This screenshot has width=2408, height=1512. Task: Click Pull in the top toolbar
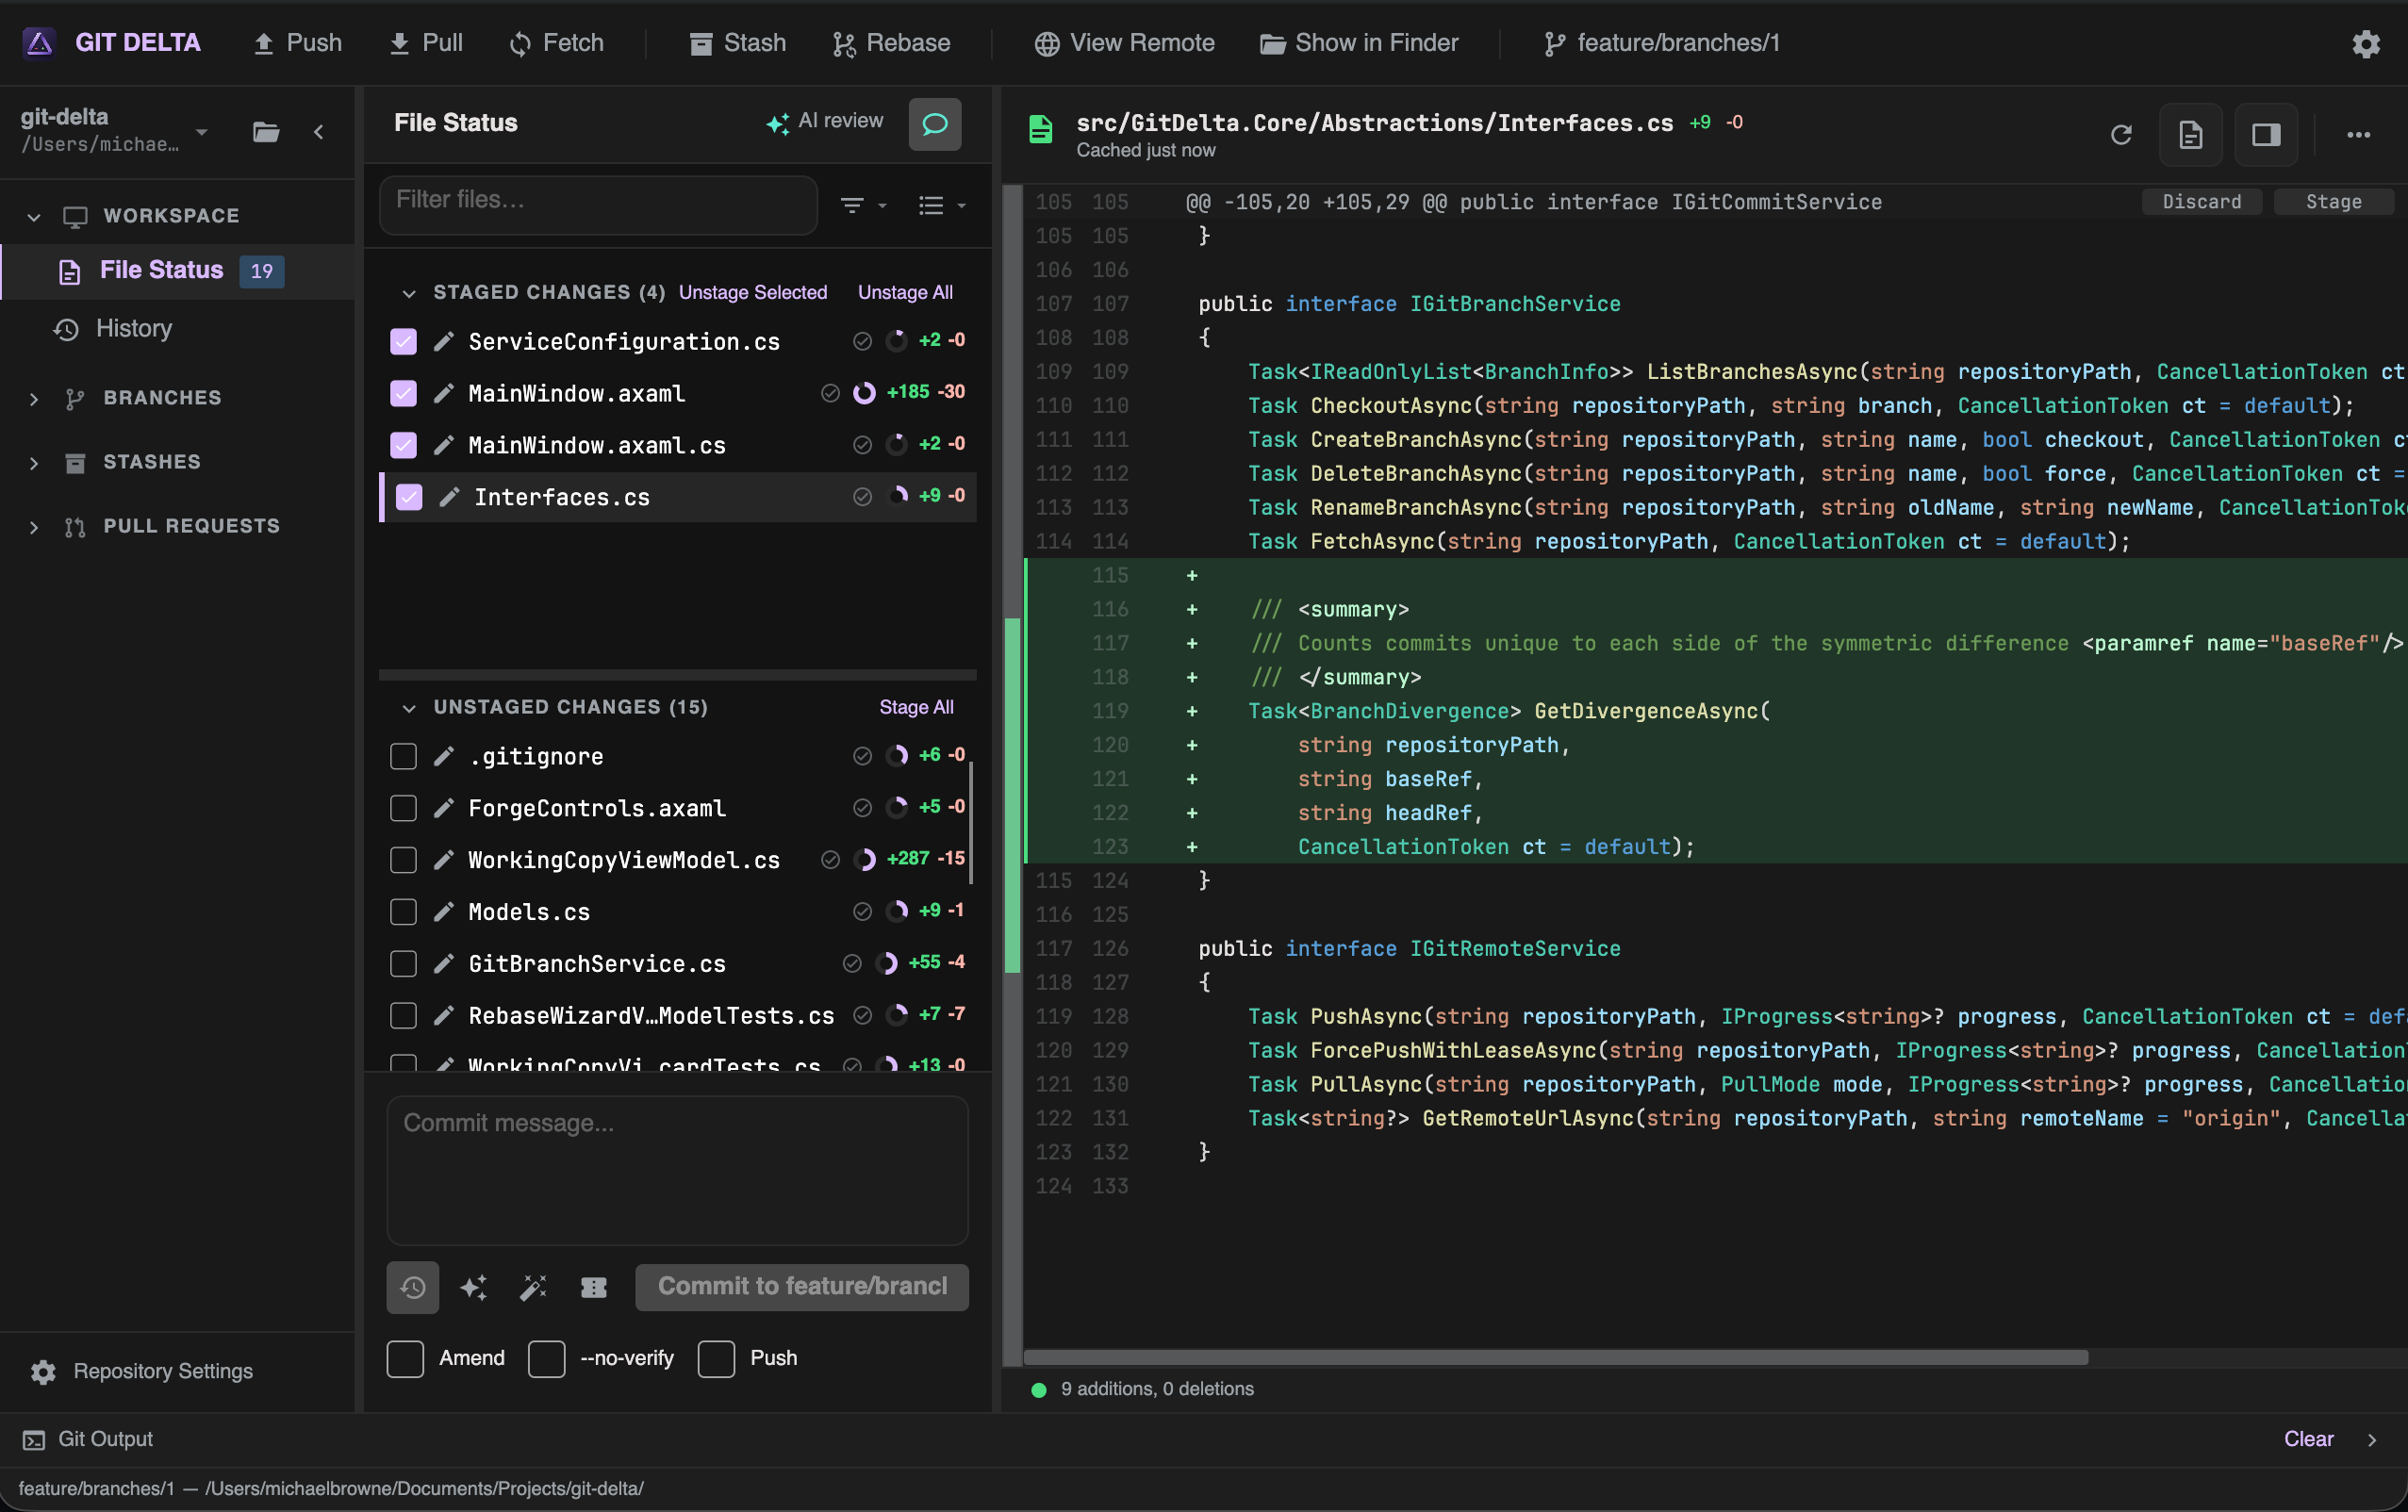pos(425,43)
